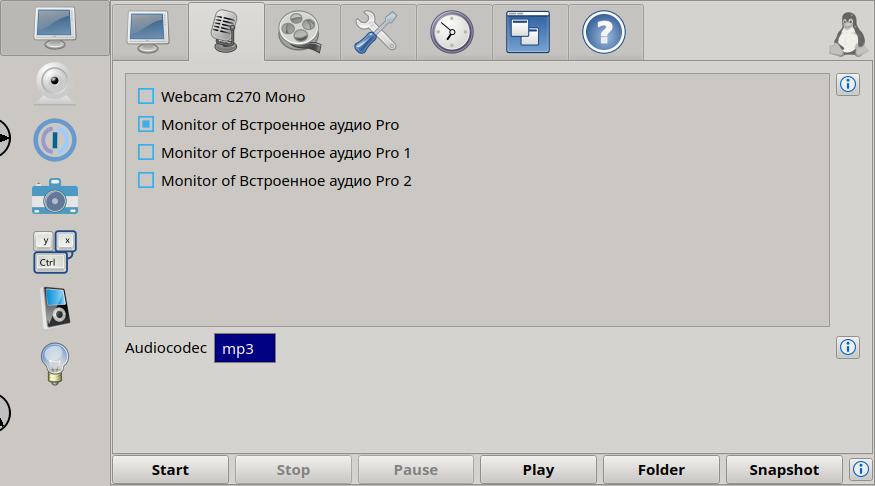This screenshot has height=486, width=875.
Task: Switch to the film reel video tab
Action: coord(301,32)
